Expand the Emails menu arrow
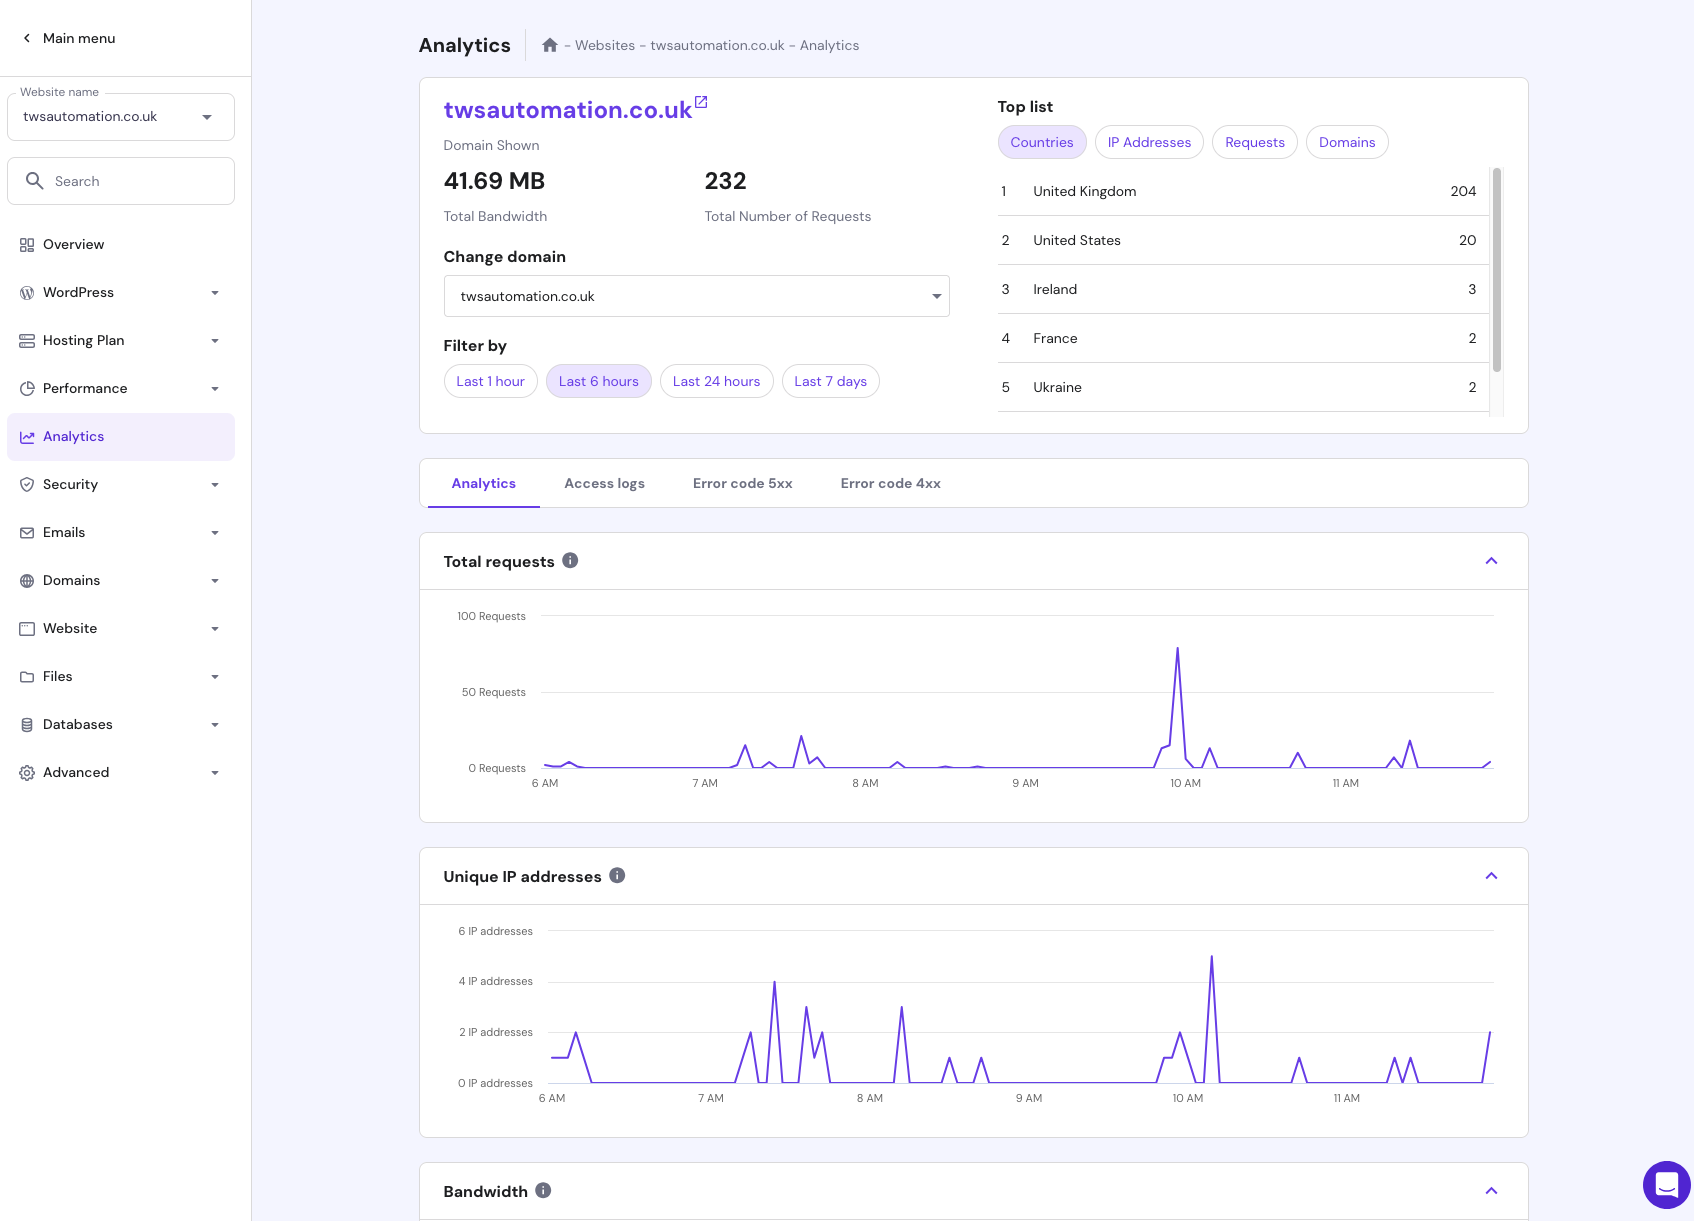1694x1221 pixels. [215, 533]
